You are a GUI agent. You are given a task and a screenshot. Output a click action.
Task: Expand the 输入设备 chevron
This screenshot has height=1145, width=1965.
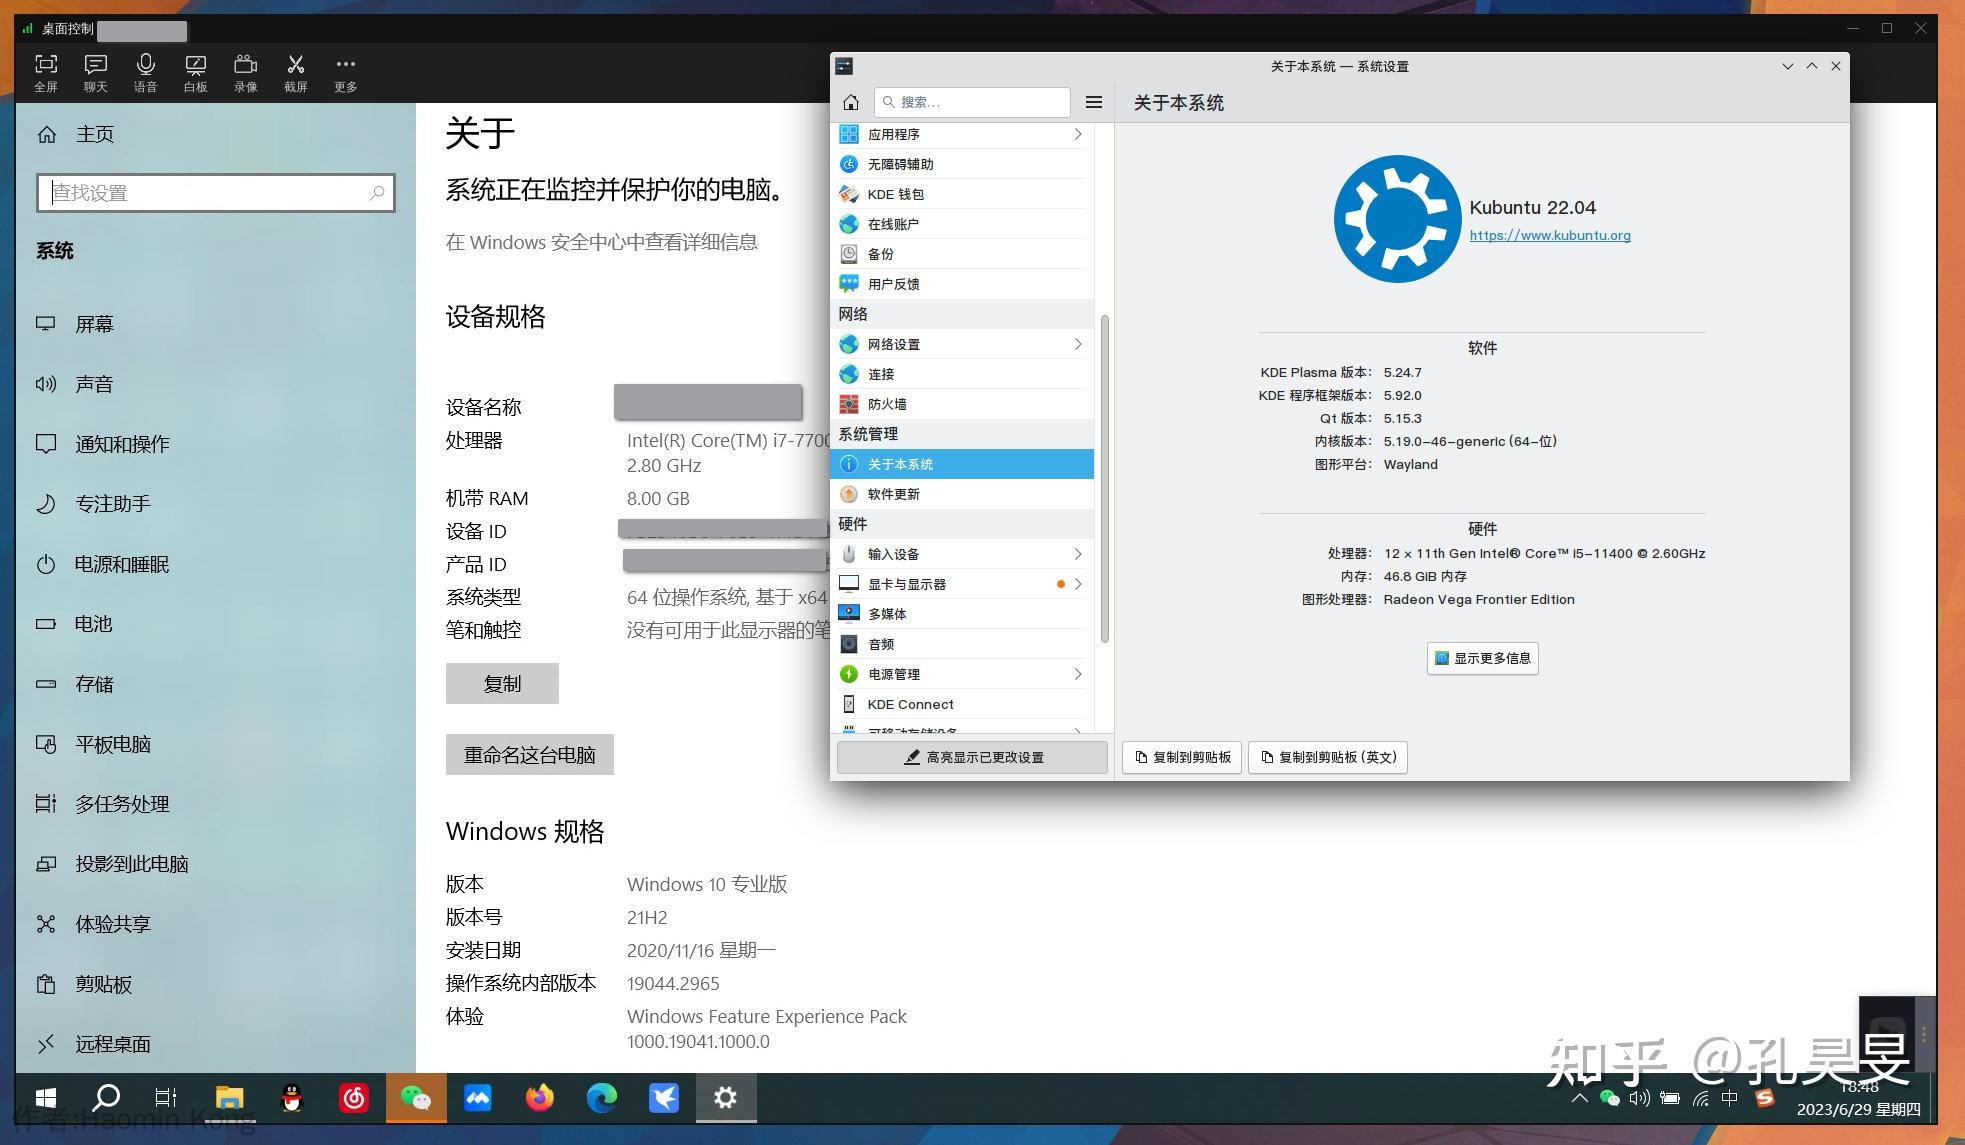1077,554
